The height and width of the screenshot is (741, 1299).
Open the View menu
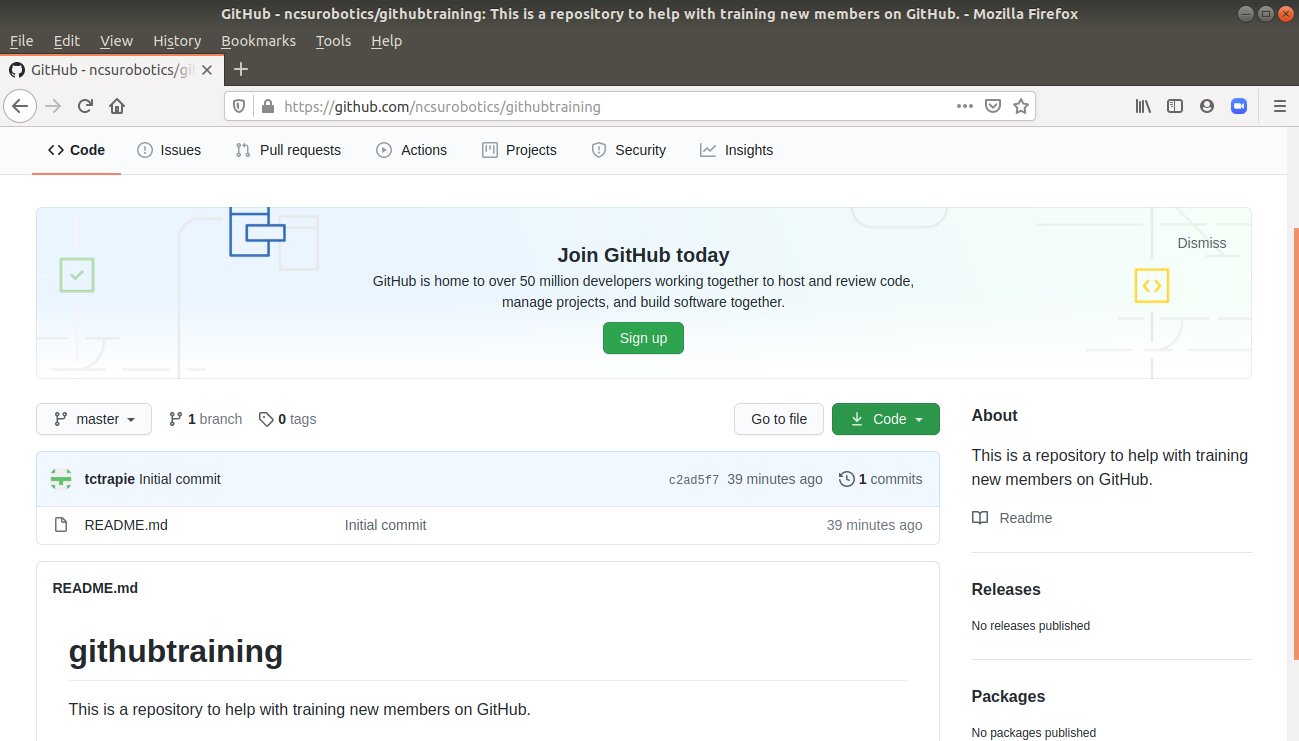pyautogui.click(x=116, y=41)
